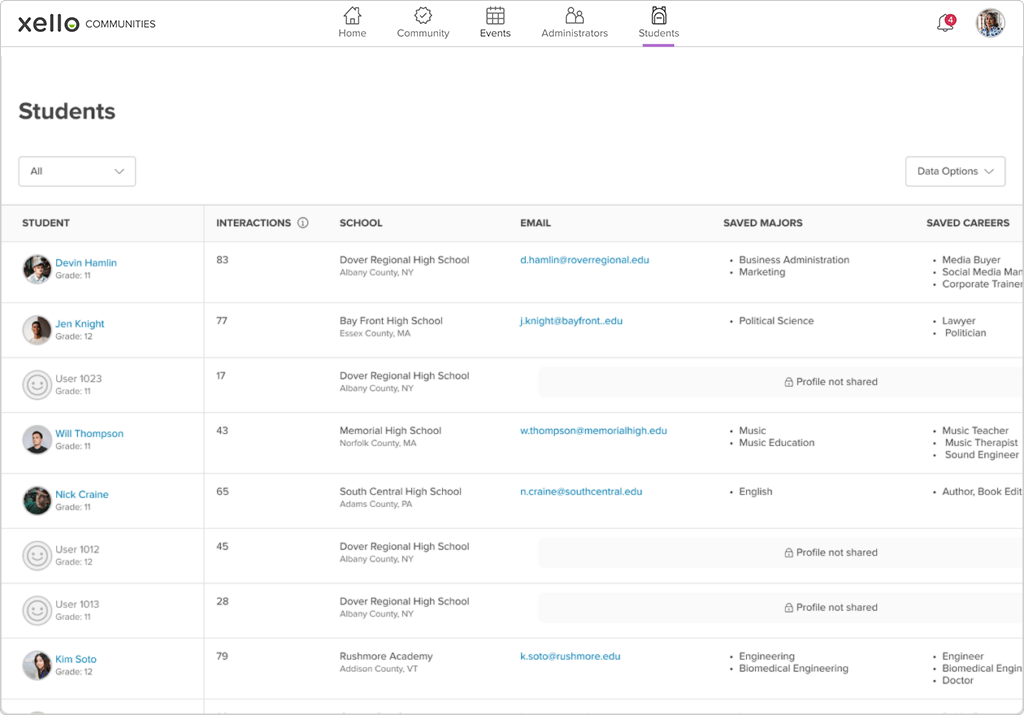Open the Events calendar icon
Viewport: 1024px width, 715px height.
click(x=495, y=16)
